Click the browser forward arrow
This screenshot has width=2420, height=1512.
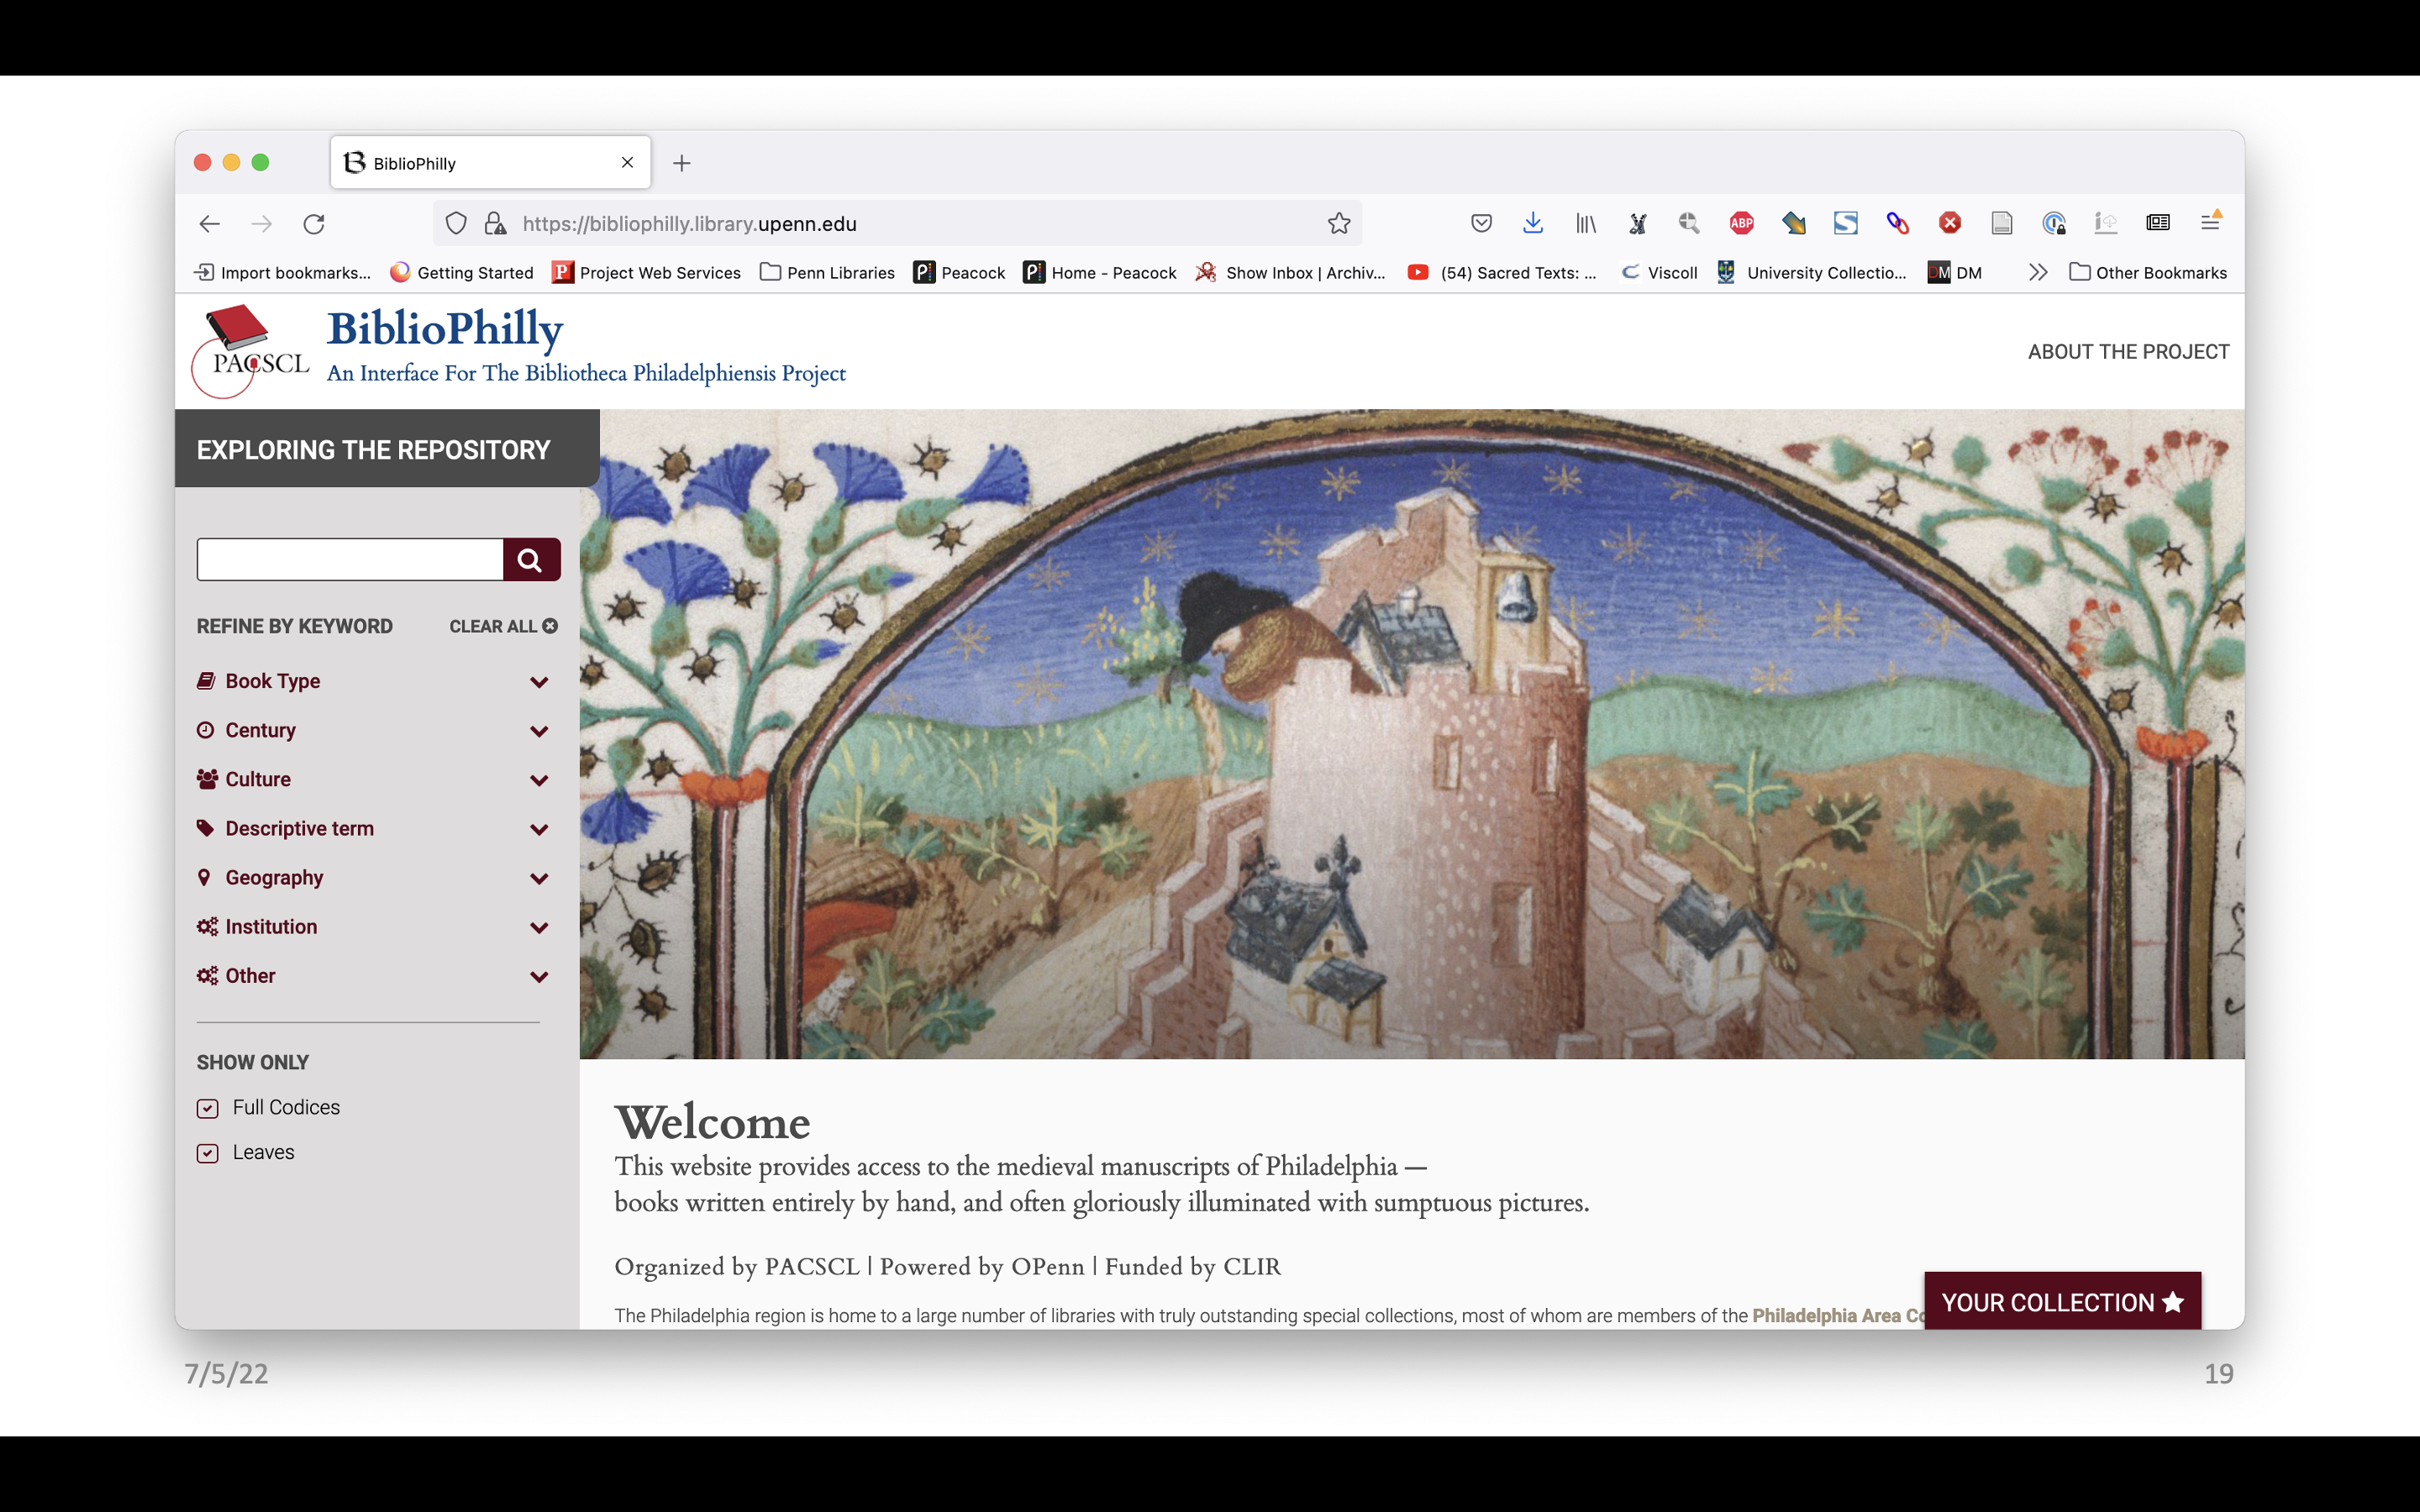(262, 224)
